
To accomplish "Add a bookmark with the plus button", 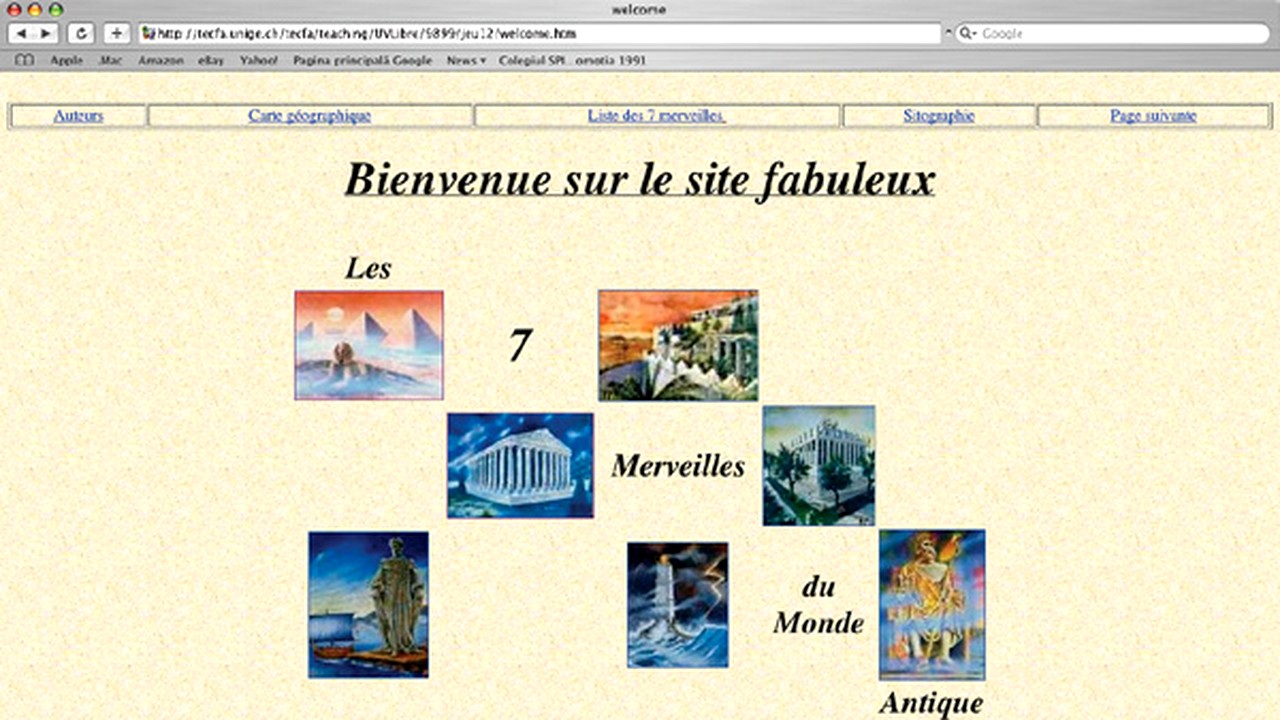I will pyautogui.click(x=116, y=34).
